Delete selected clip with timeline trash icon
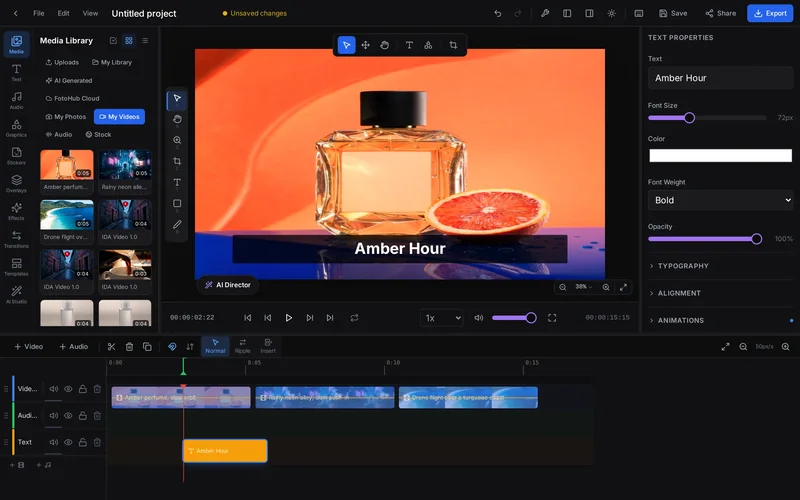The image size is (800, 500). coord(130,346)
